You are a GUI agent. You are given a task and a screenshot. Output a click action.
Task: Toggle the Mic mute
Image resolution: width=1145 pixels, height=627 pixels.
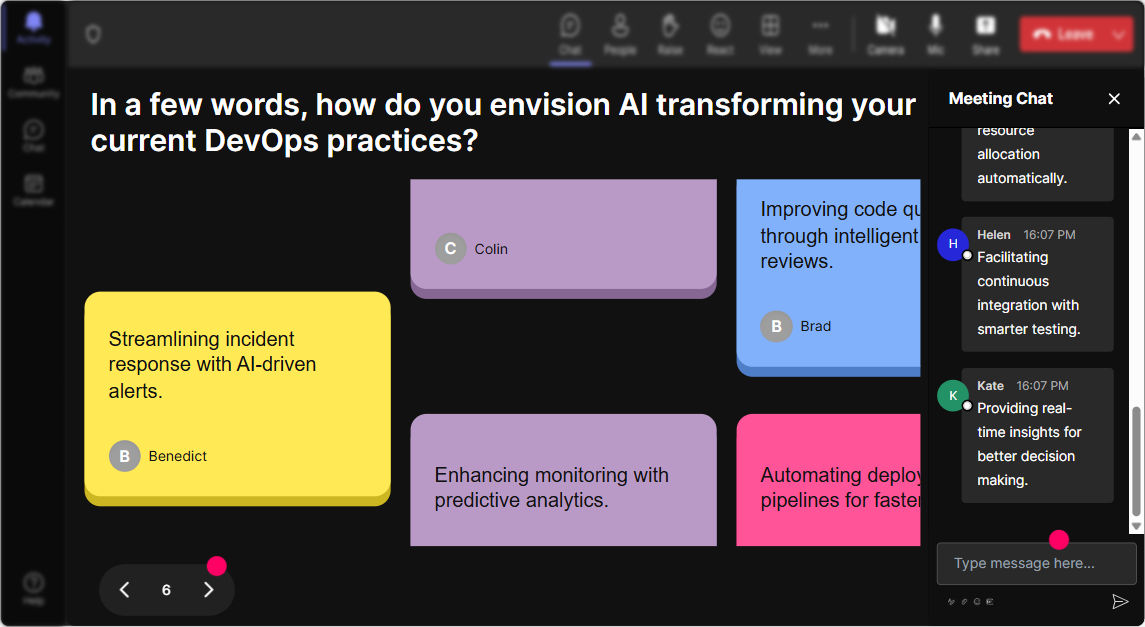(x=935, y=34)
